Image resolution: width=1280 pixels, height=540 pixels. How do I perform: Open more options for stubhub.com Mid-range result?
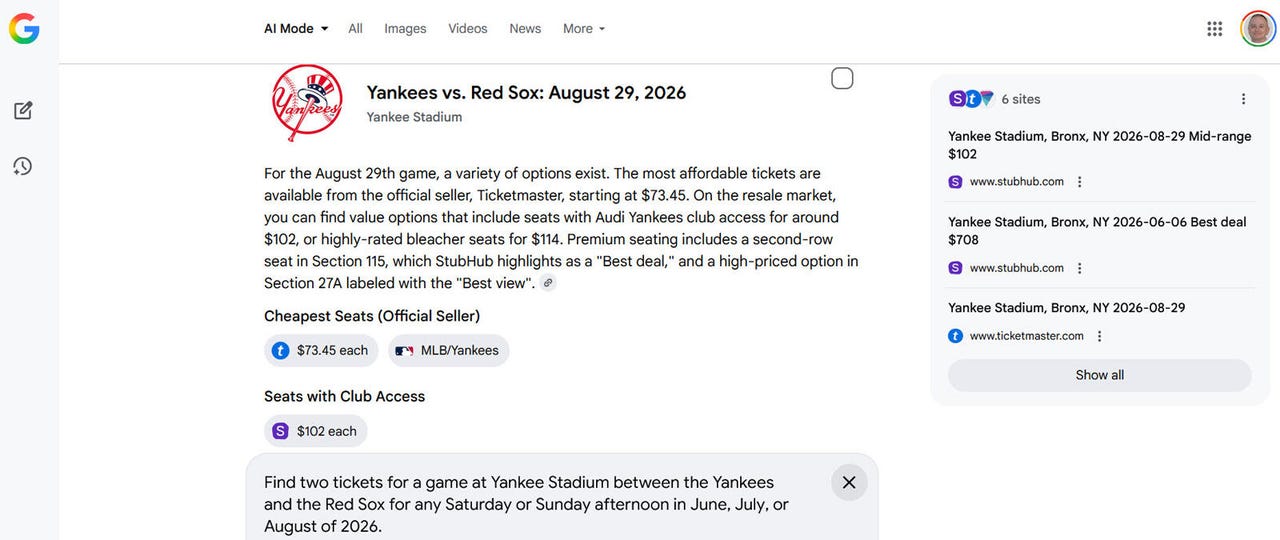1079,182
